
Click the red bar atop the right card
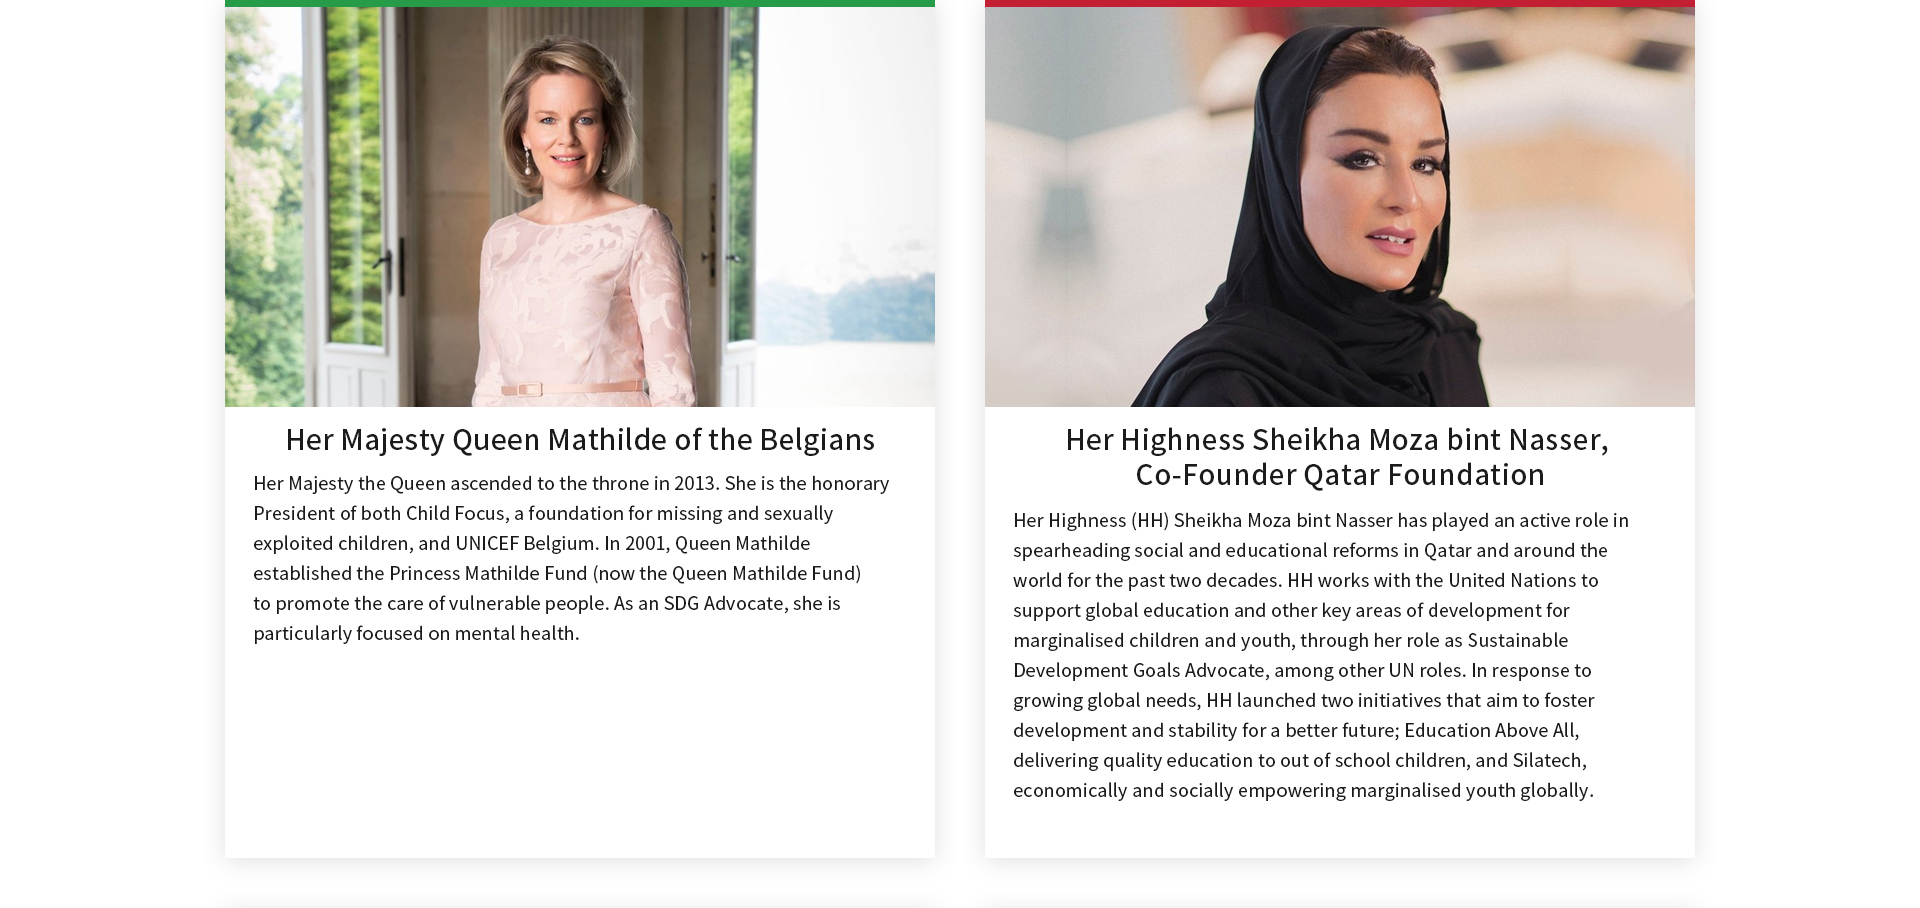tap(1339, 3)
